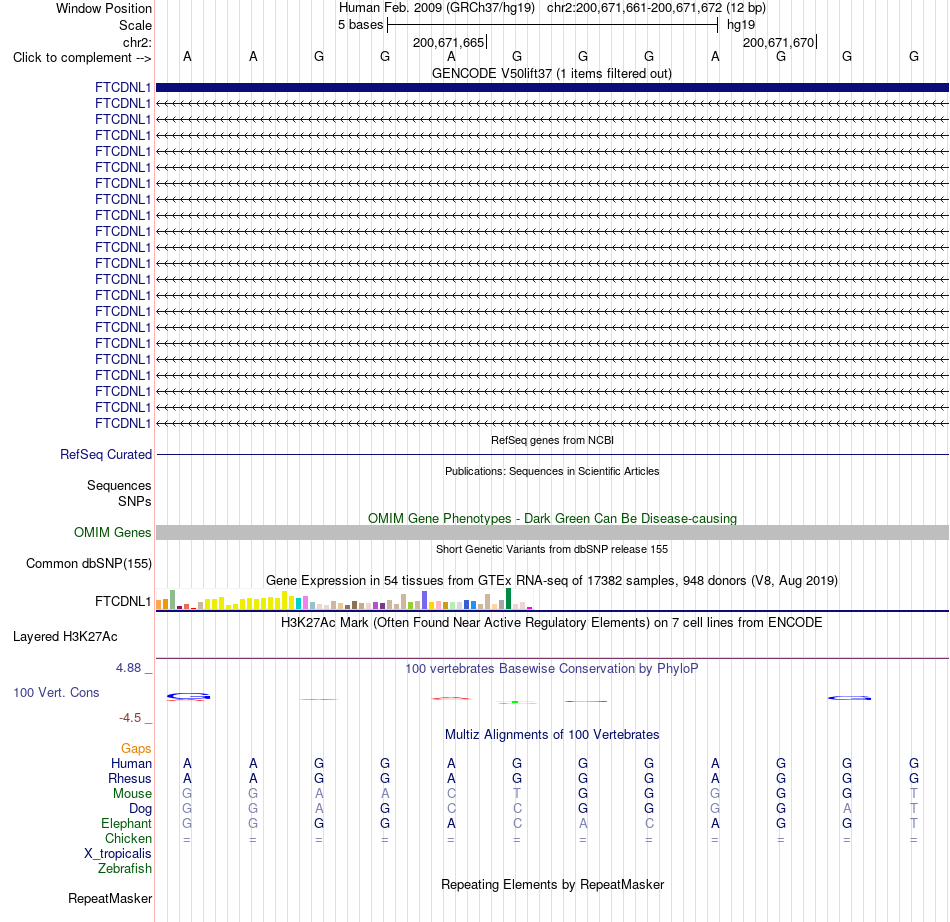Screen dimensions: 950x922
Task: Click the 'RefSeq Curated' track label
Action: click(105, 454)
